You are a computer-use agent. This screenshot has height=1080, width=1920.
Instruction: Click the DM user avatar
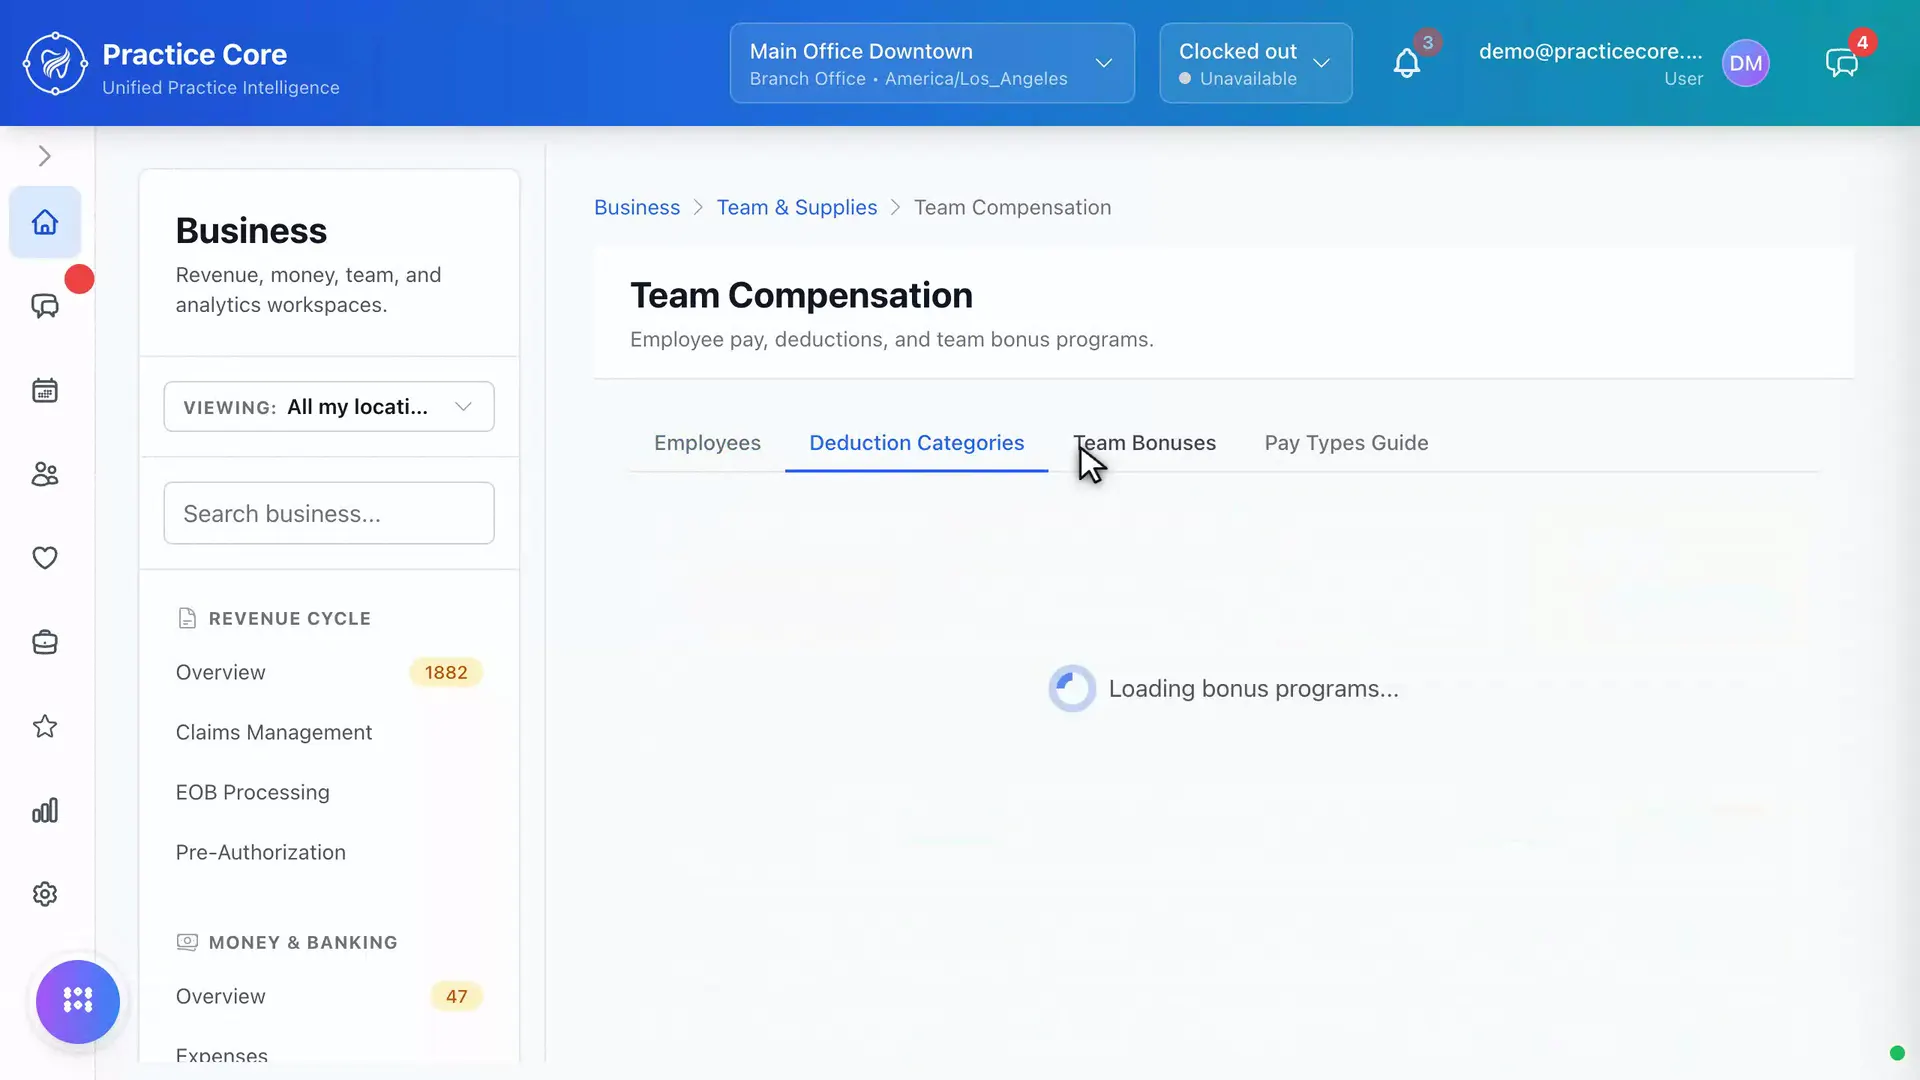click(x=1746, y=63)
